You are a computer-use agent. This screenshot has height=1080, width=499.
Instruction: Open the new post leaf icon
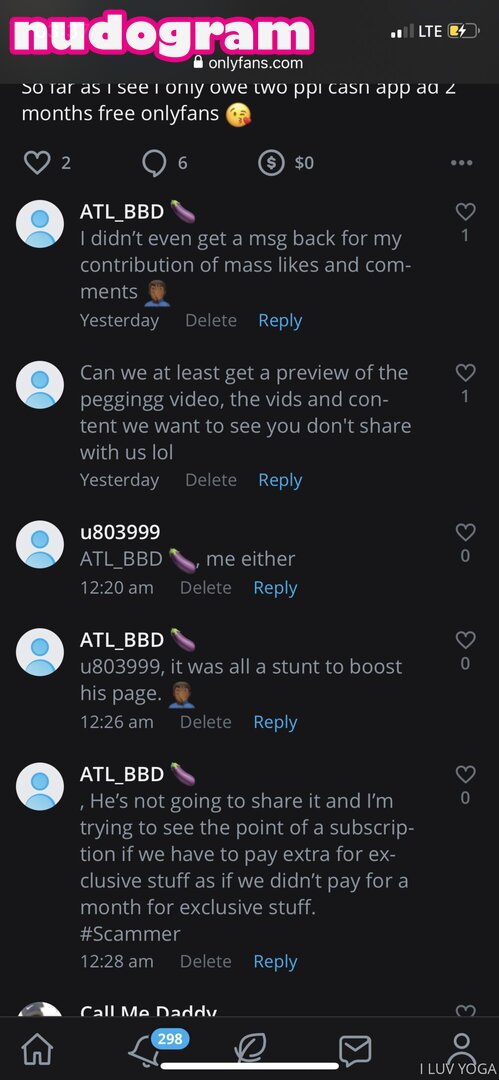coord(250,1050)
